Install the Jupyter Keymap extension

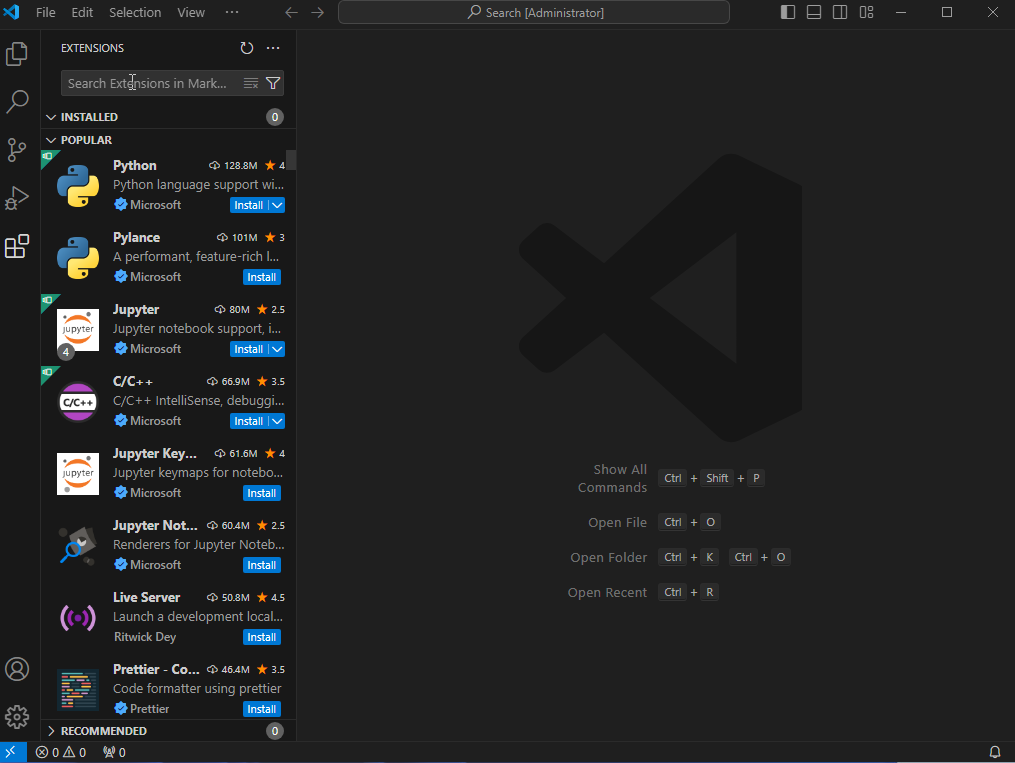tap(262, 493)
